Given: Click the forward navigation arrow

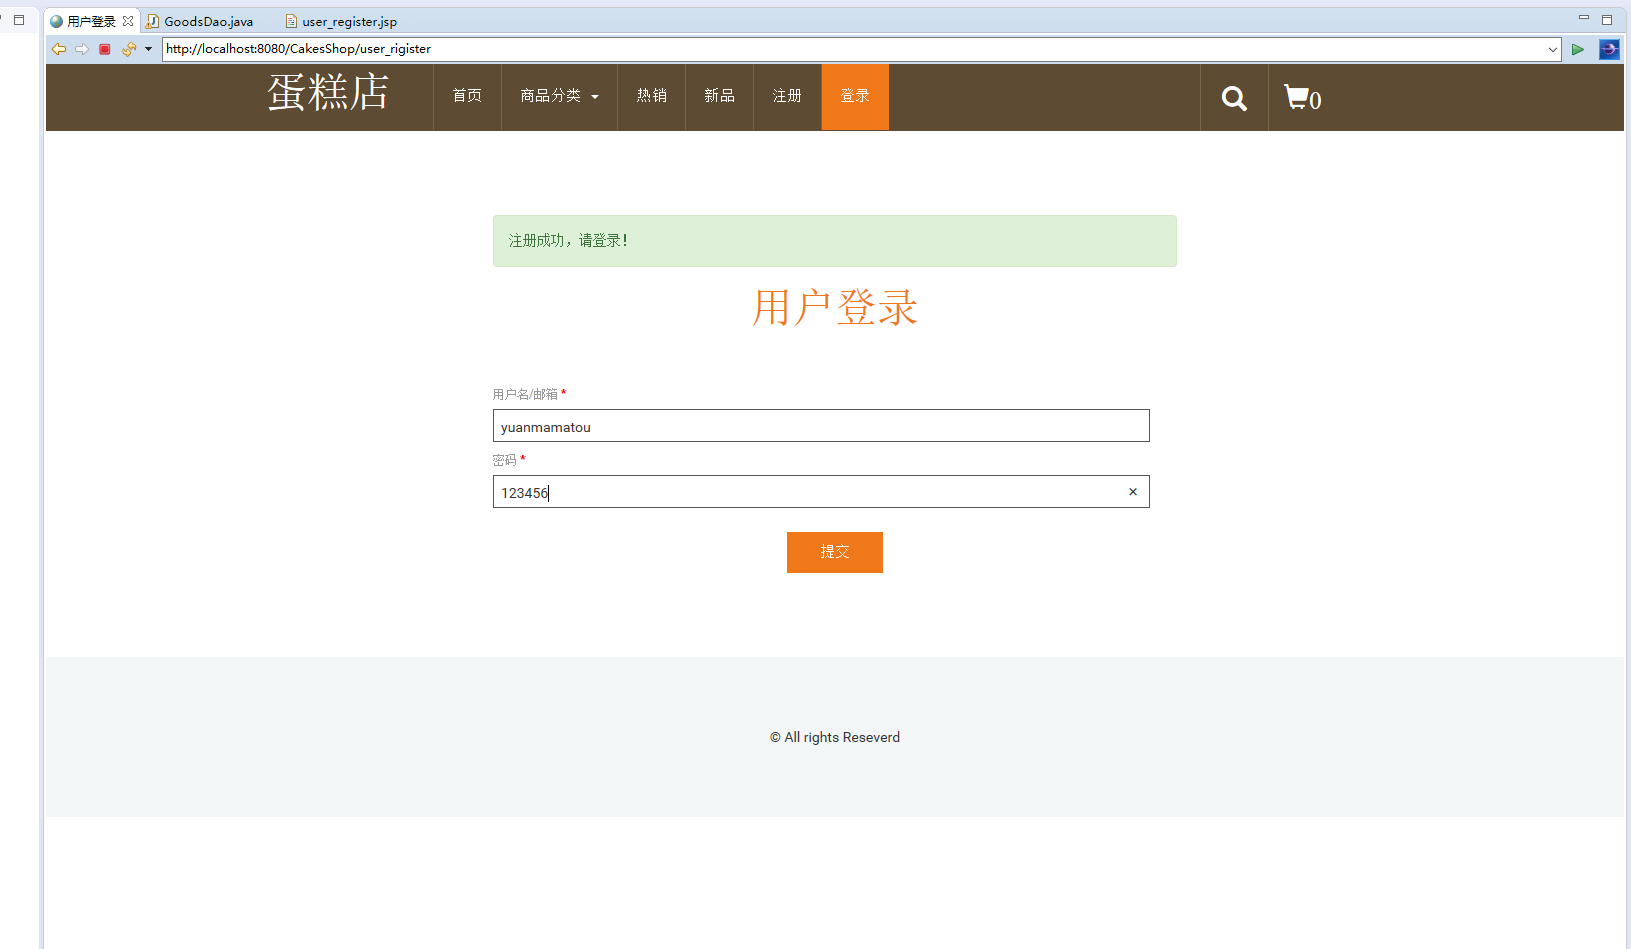Looking at the screenshot, I should pyautogui.click(x=81, y=48).
